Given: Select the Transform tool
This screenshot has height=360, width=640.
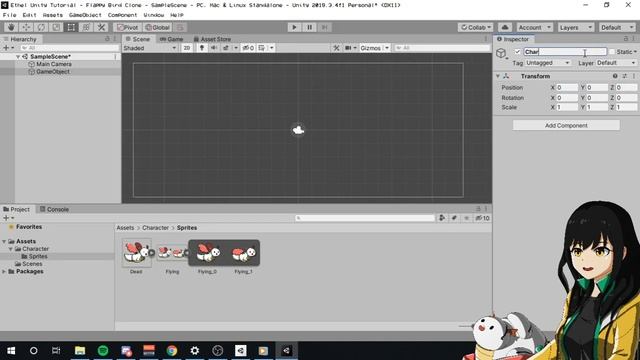Looking at the screenshot, I should [87, 27].
